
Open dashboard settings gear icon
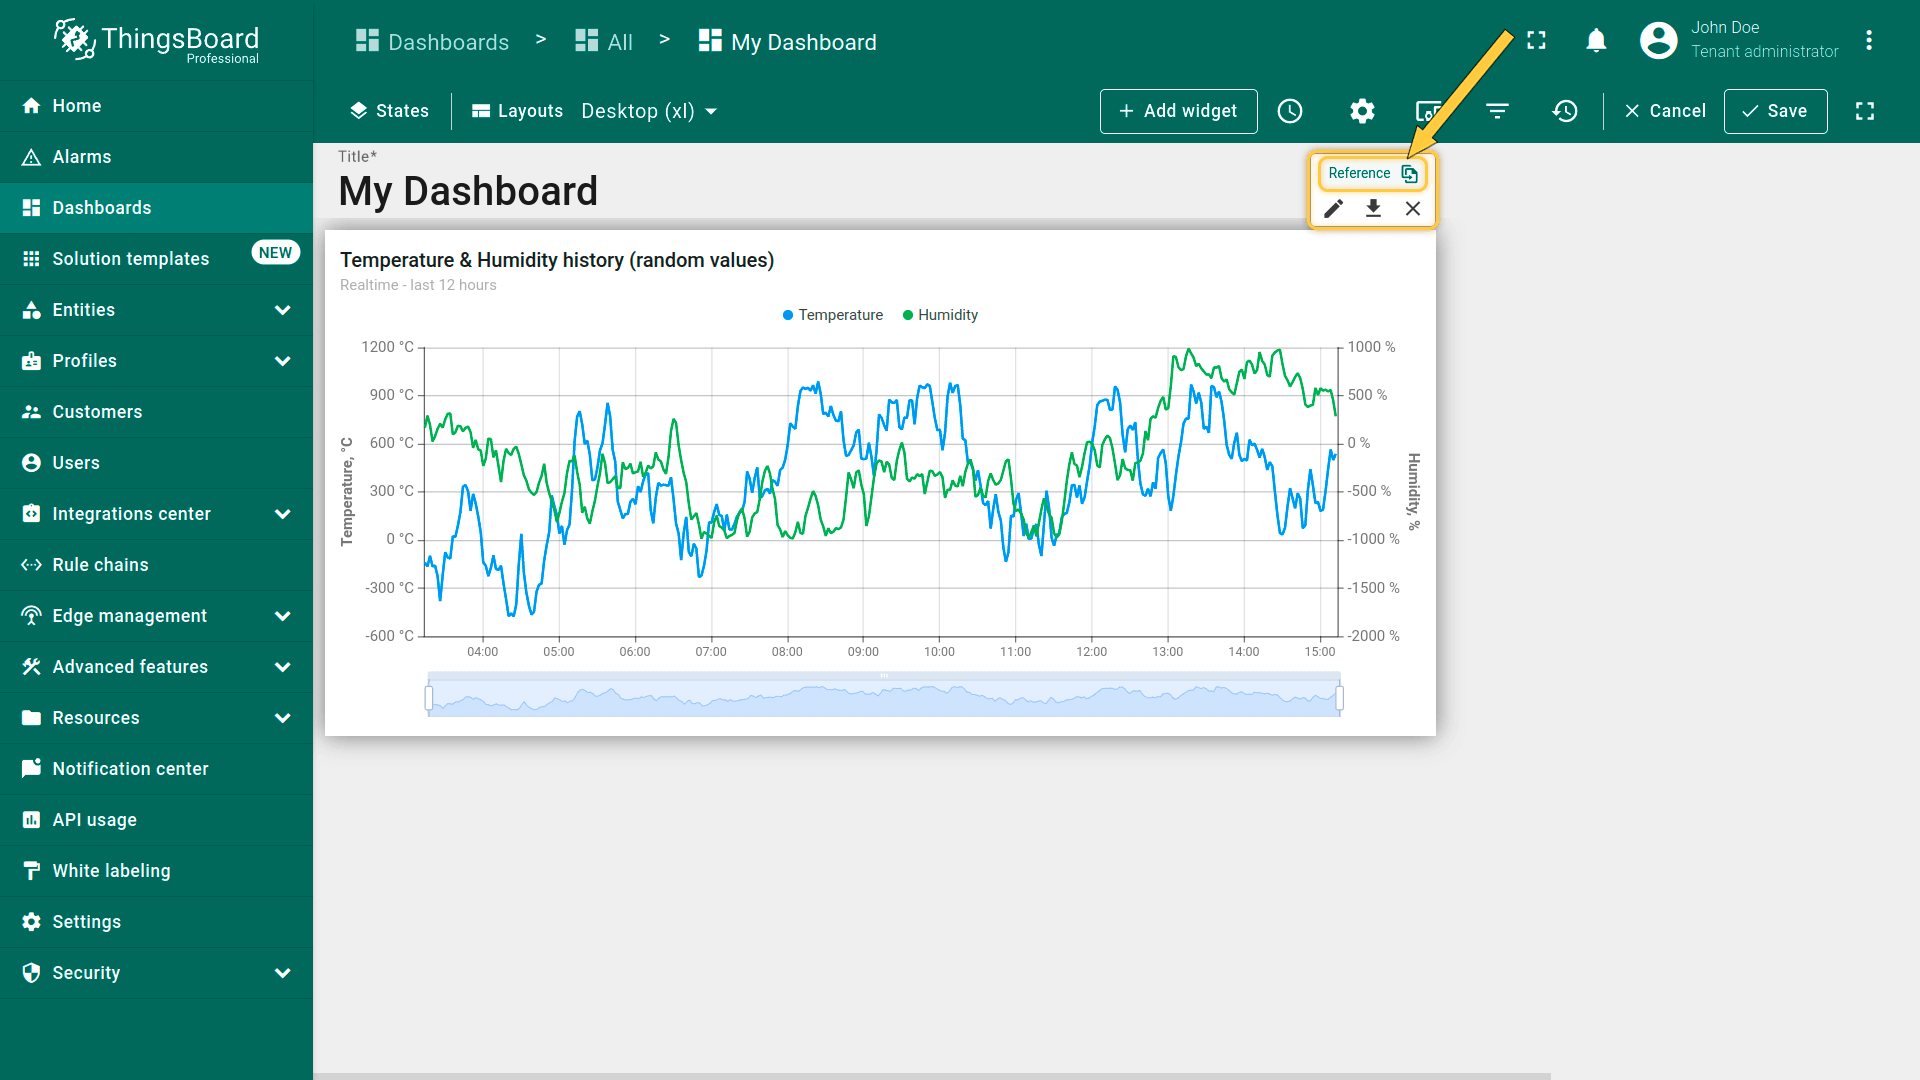click(1362, 111)
